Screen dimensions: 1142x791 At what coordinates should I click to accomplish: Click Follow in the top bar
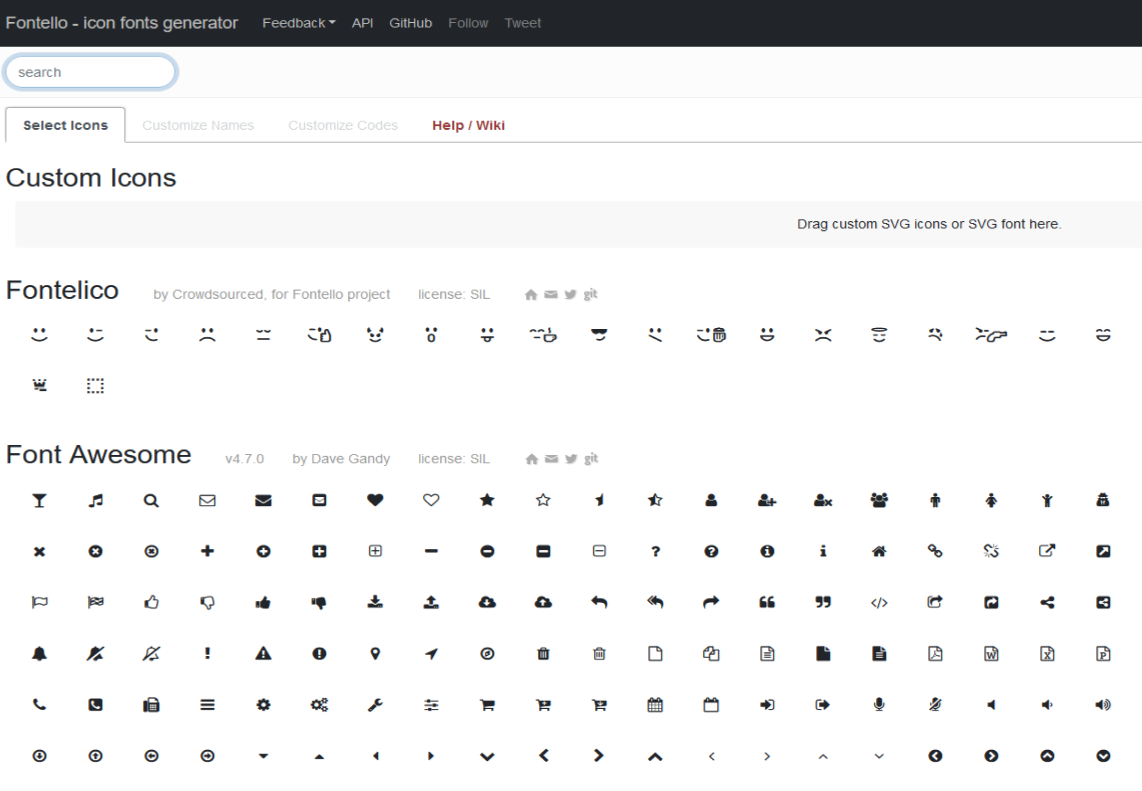[x=468, y=23]
